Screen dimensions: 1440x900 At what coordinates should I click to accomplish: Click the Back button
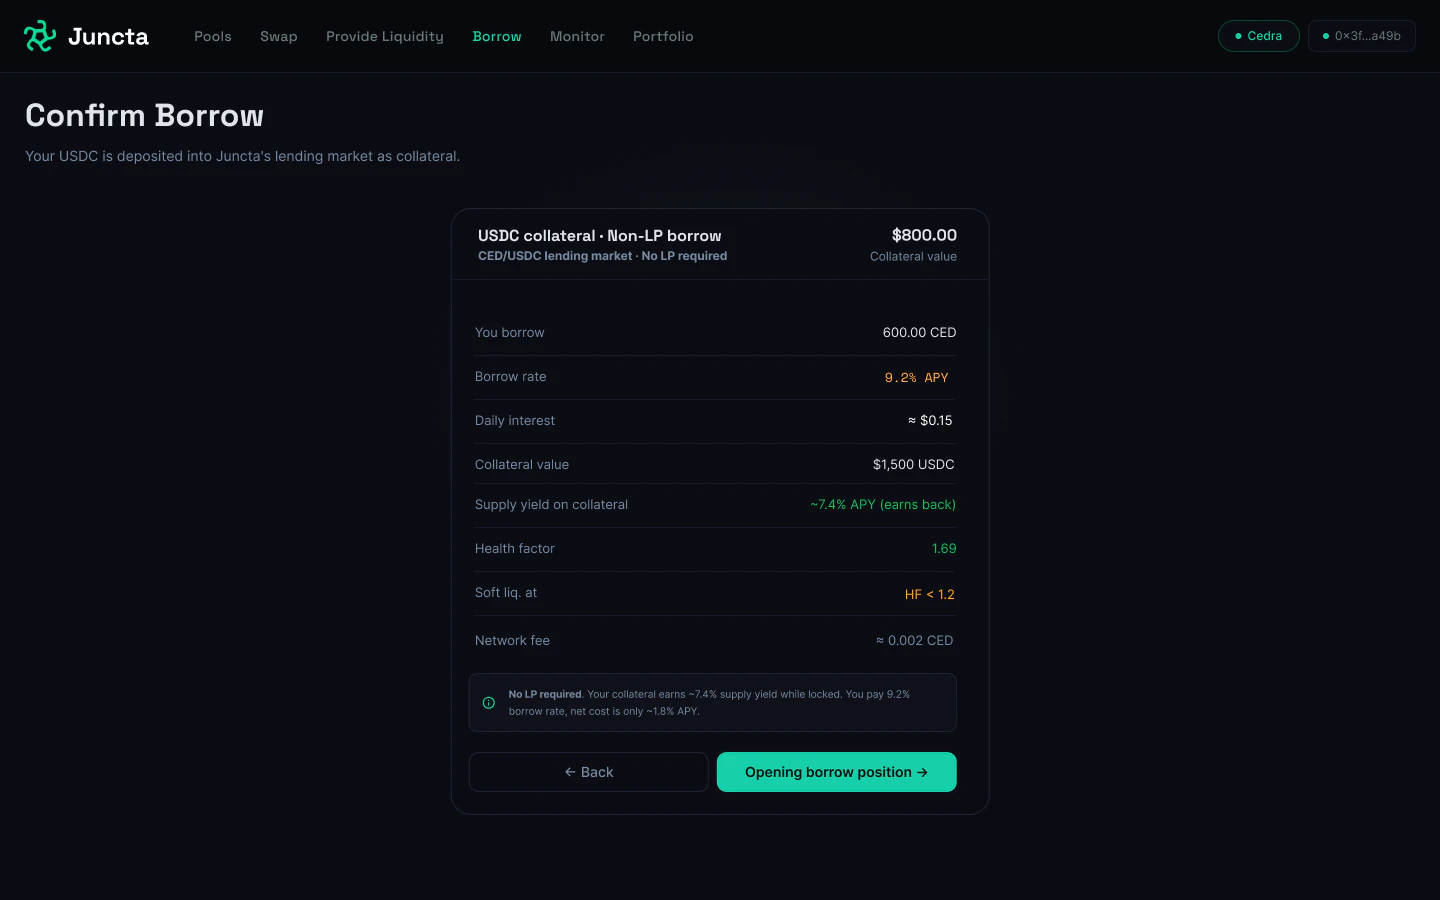click(588, 771)
